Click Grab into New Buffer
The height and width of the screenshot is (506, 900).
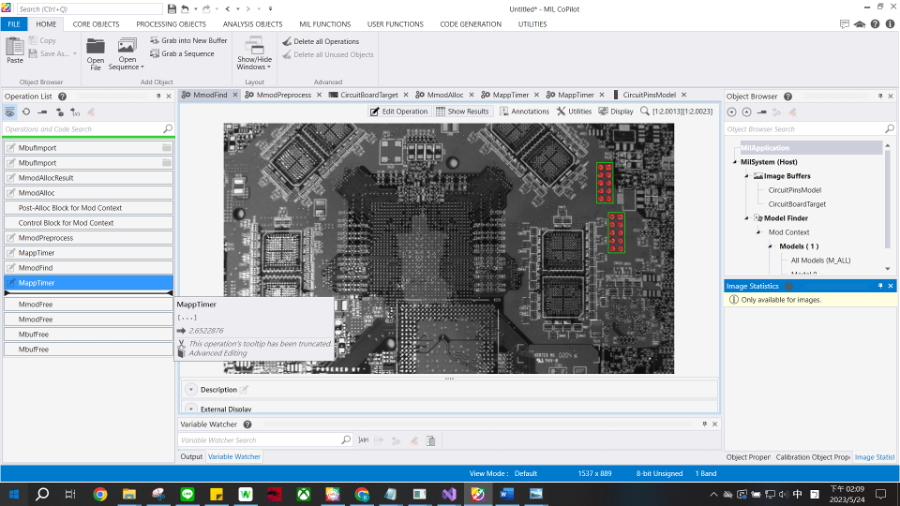click(188, 41)
